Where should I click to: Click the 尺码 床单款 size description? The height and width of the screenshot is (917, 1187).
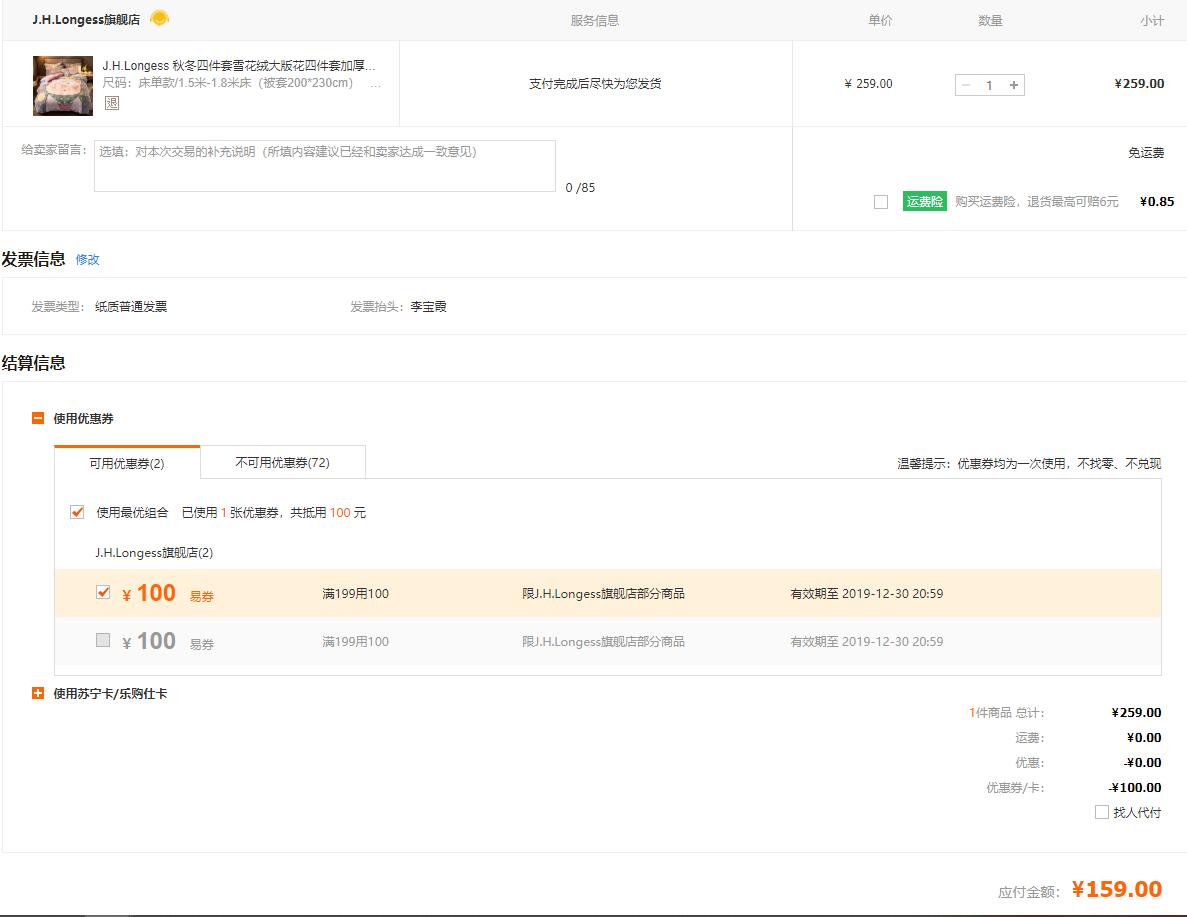tap(228, 83)
